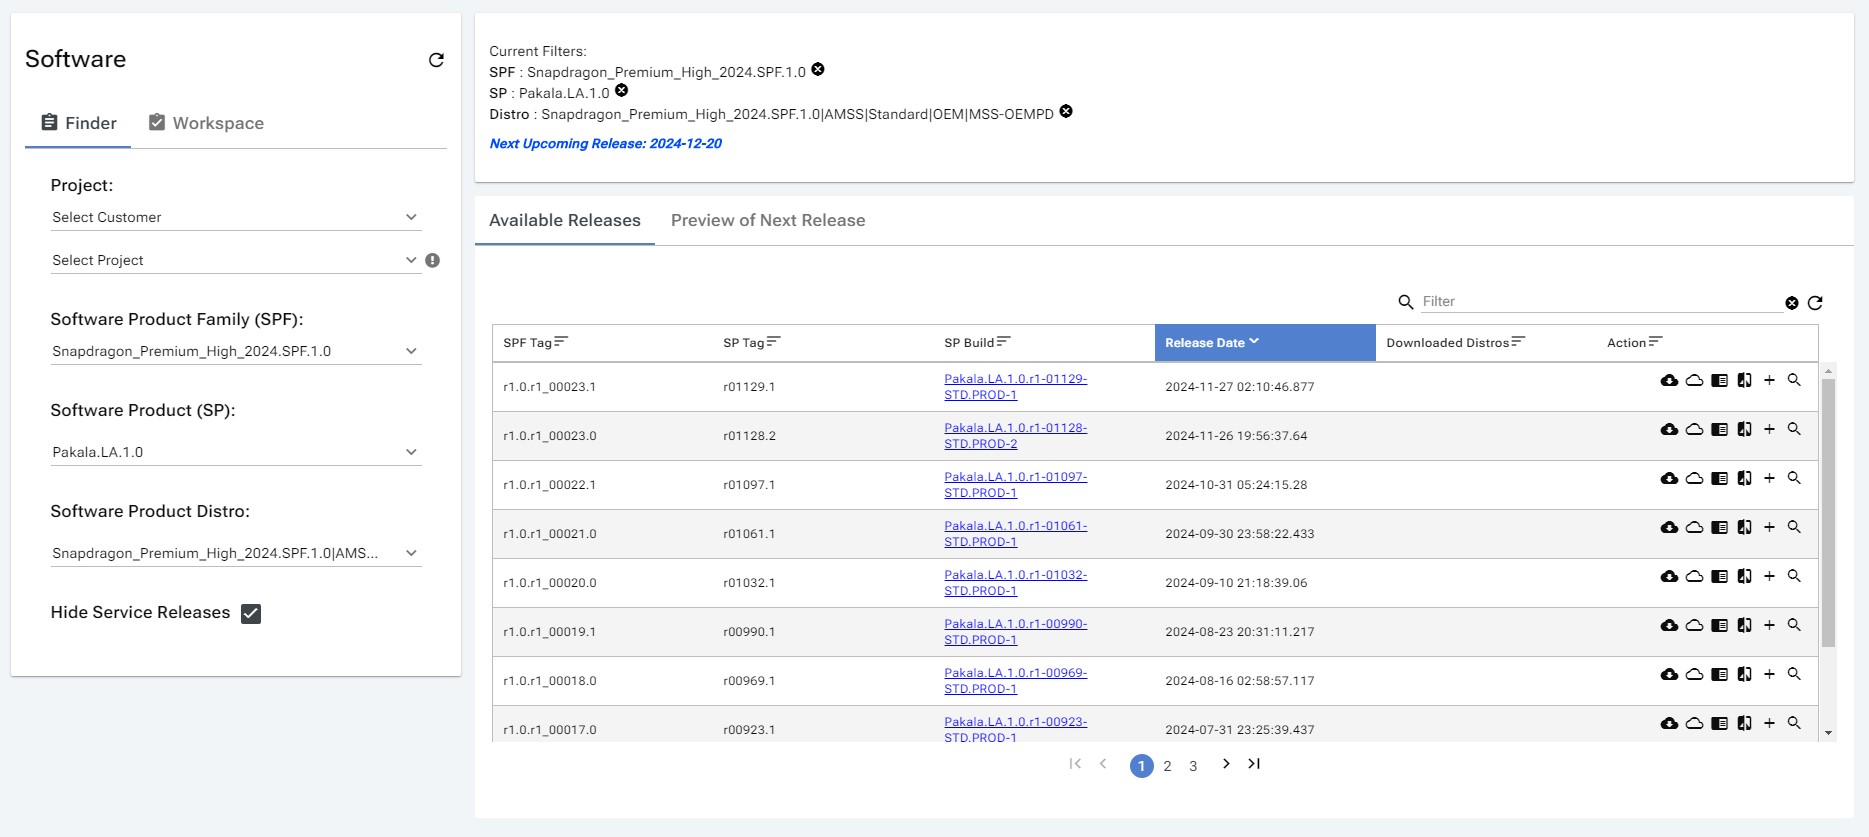The image size is (1869, 837).
Task: Open the Pakala.LA.1.0.r1-01129-STD.PROD-1 build link
Action: pos(1015,387)
